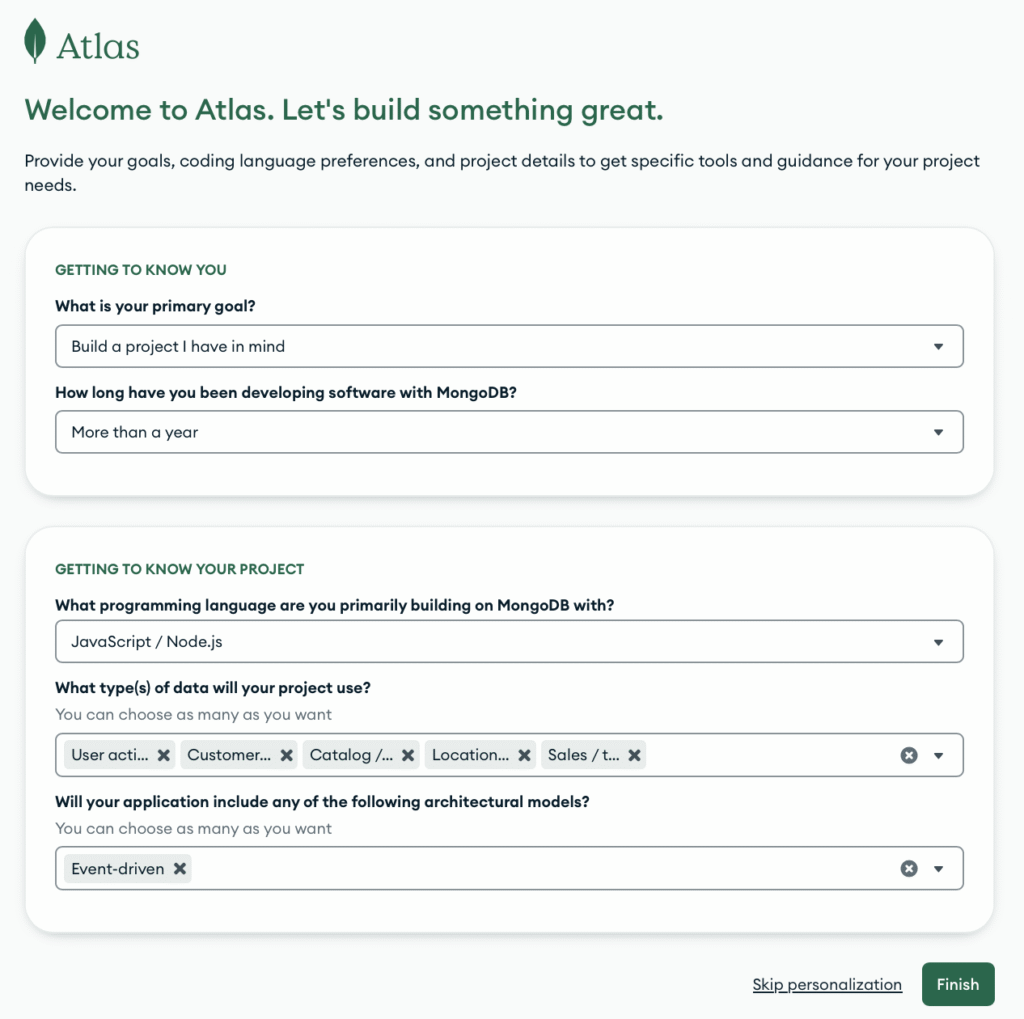
Task: Click inside the architectural models field
Action: click(542, 869)
